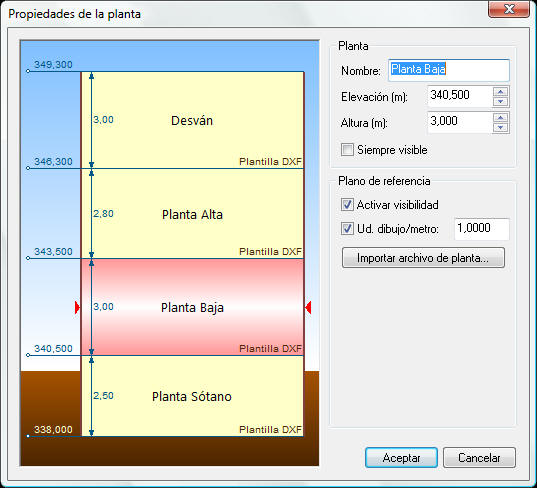Decrease Altura value with down arrow
Screen dimensions: 537x488
501,127
